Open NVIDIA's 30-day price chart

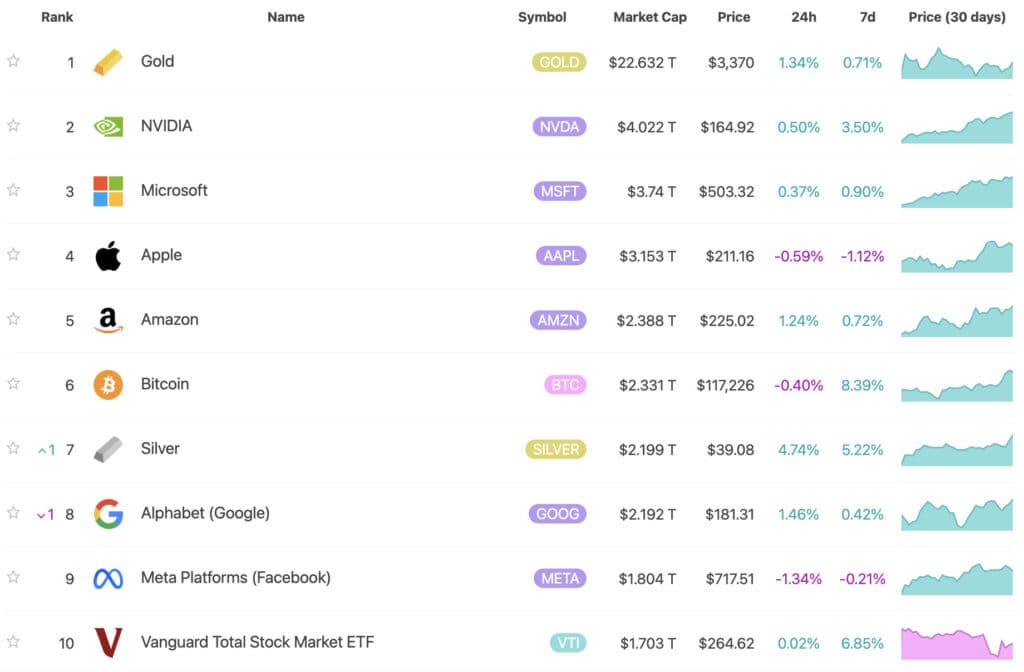coord(957,127)
